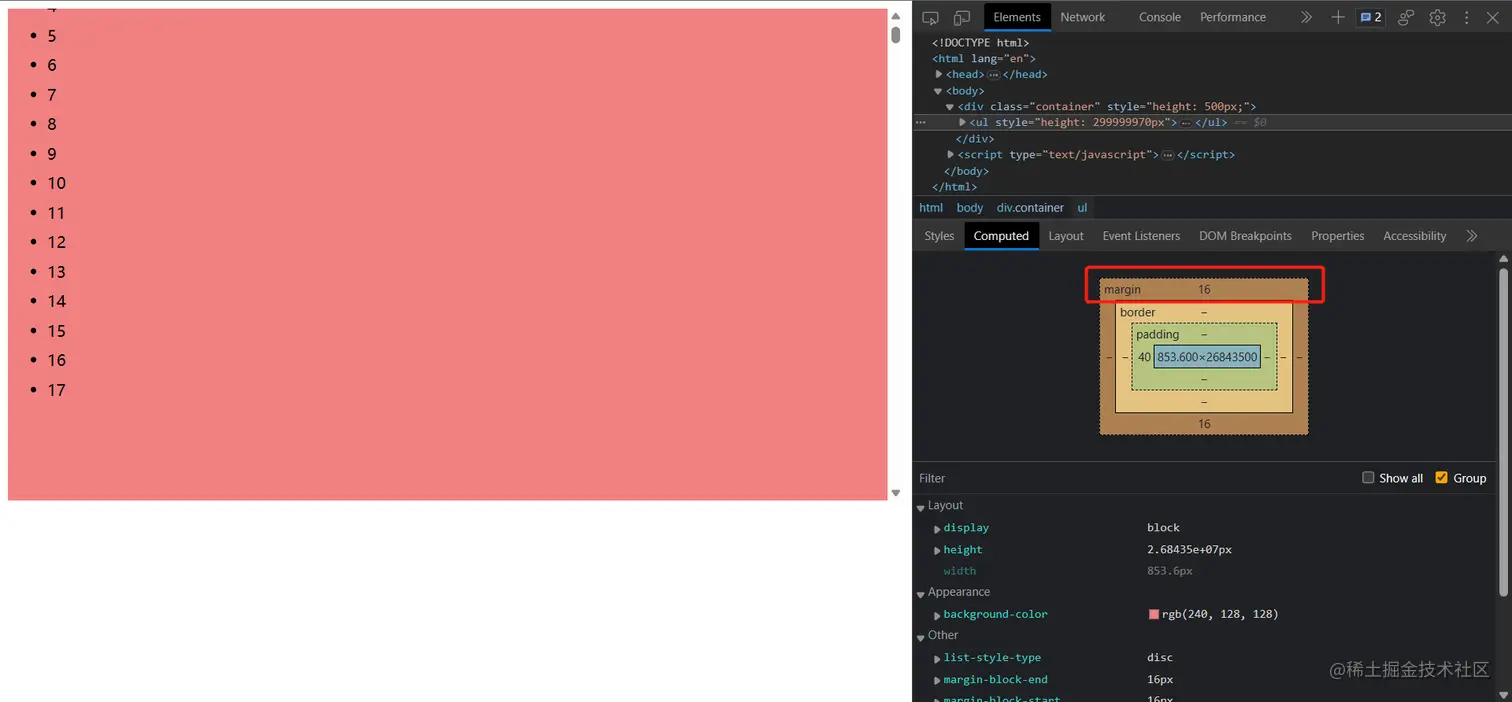The image size is (1512, 702).
Task: Open DevTools settings gear
Action: [x=1437, y=17]
